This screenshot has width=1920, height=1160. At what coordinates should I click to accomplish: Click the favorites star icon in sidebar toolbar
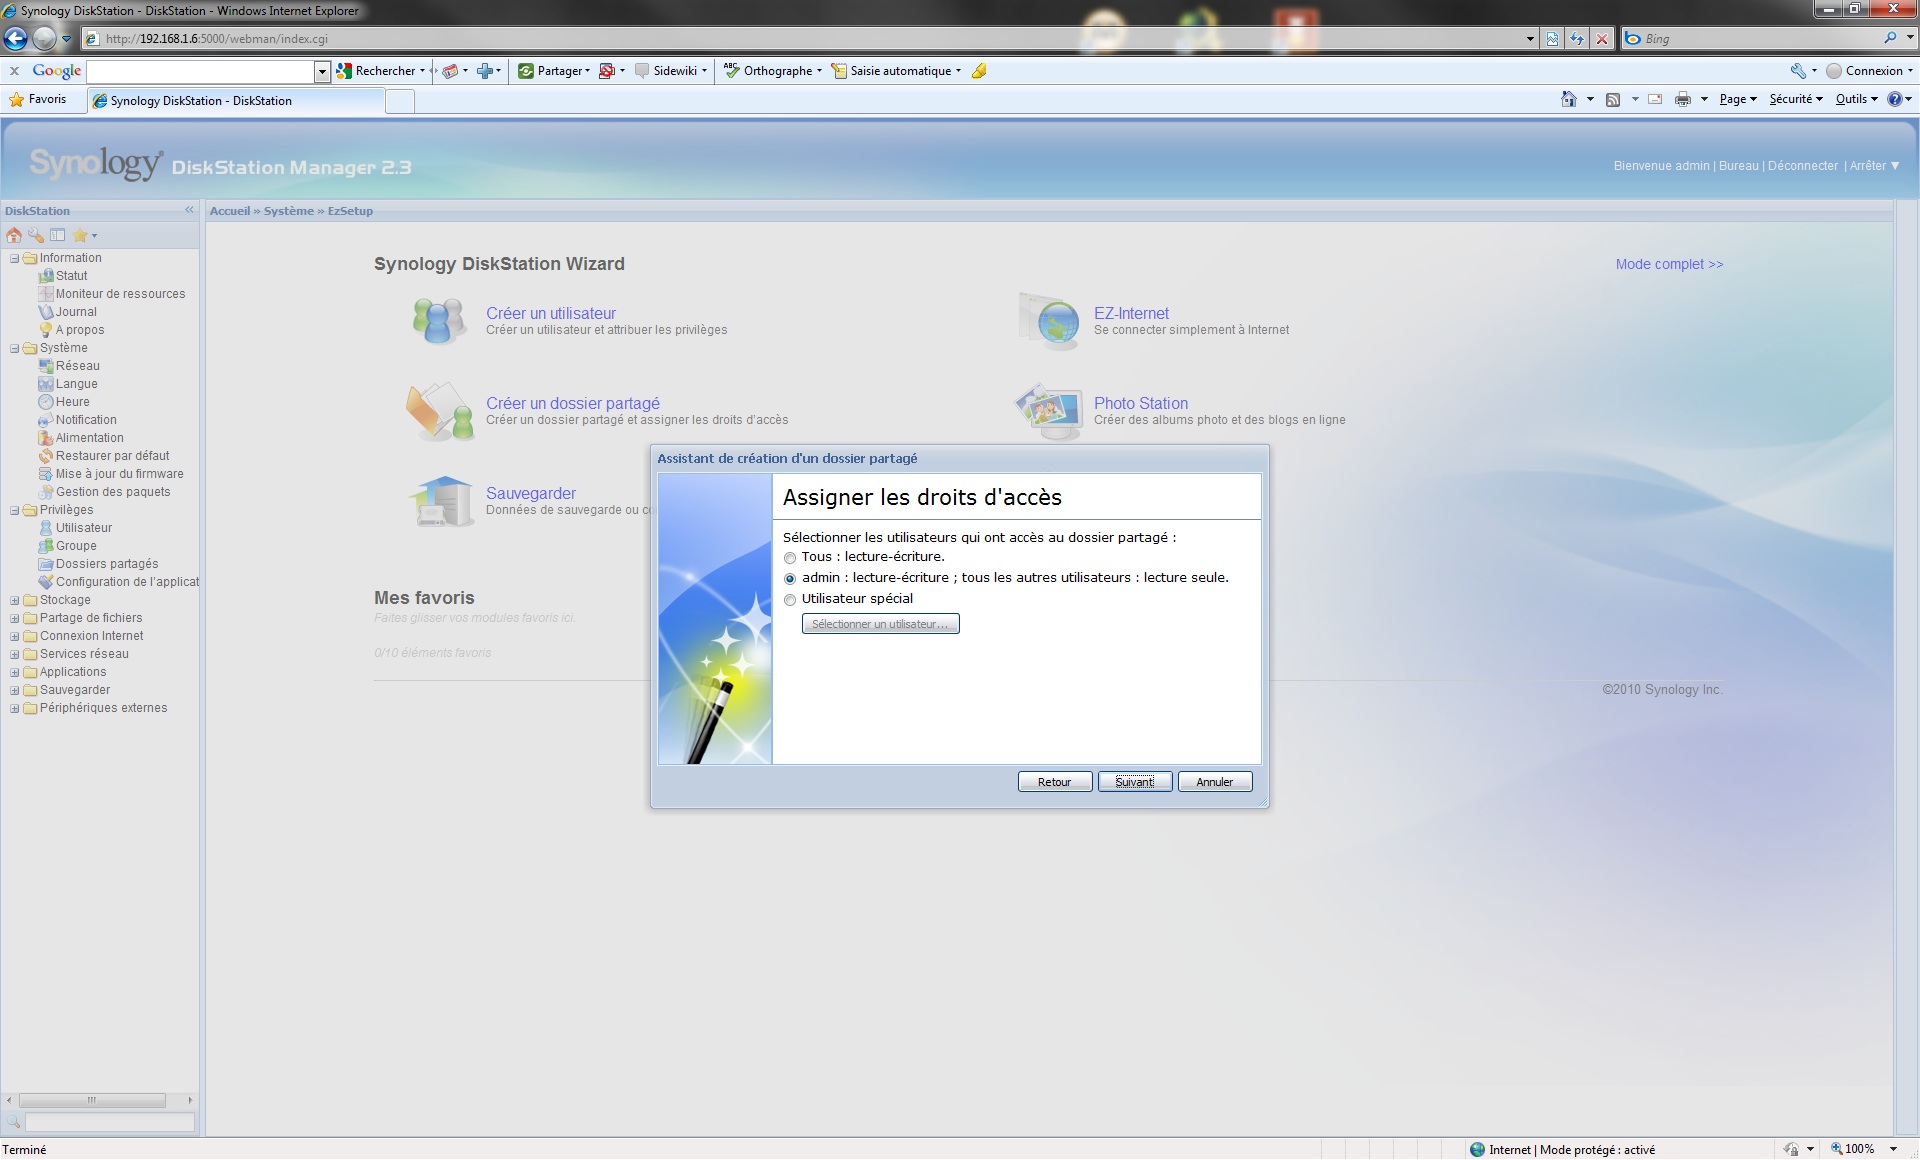(80, 236)
